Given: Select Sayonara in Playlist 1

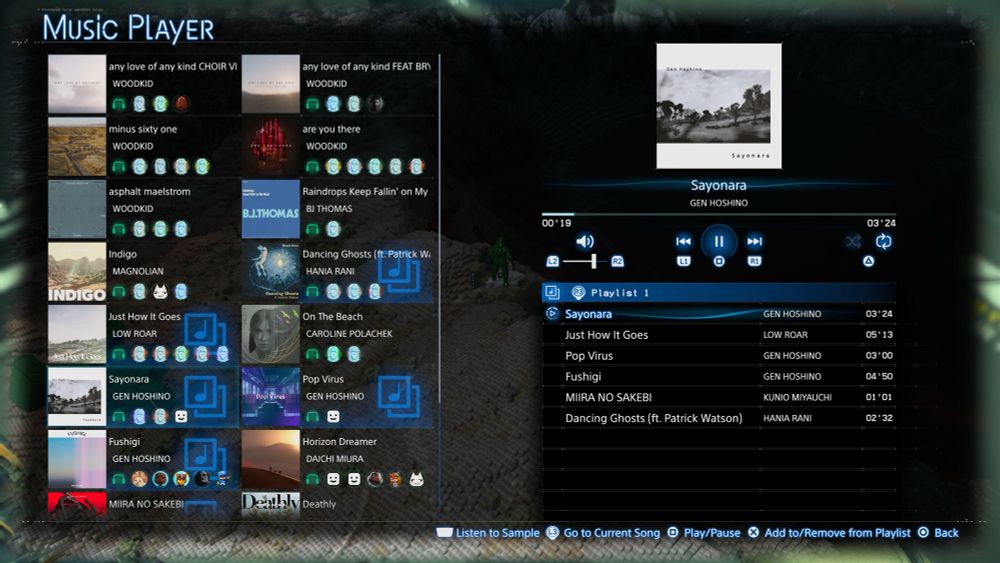Looking at the screenshot, I should tap(719, 314).
